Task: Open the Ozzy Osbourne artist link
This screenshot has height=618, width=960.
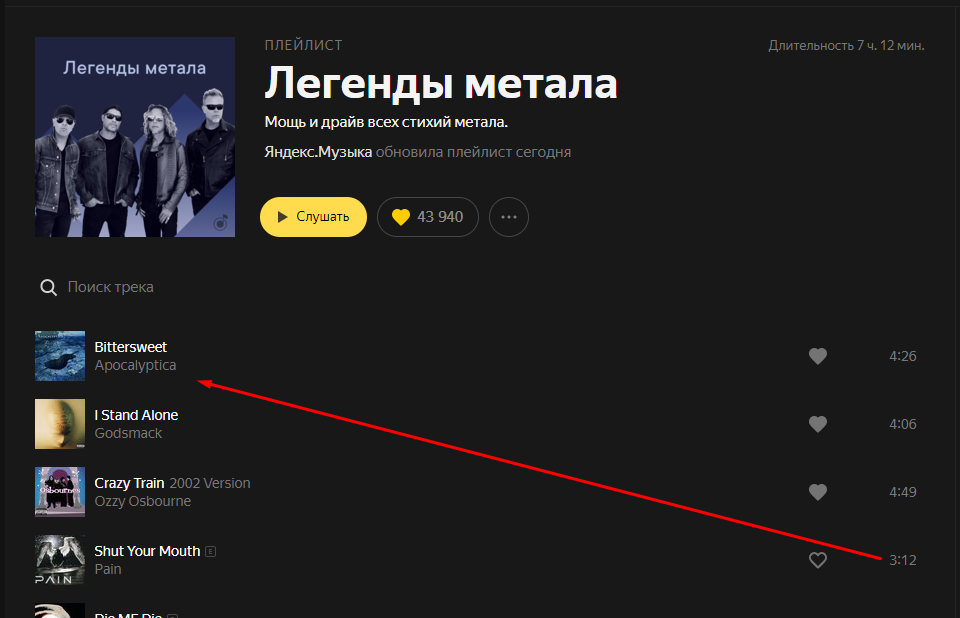Action: coord(143,501)
